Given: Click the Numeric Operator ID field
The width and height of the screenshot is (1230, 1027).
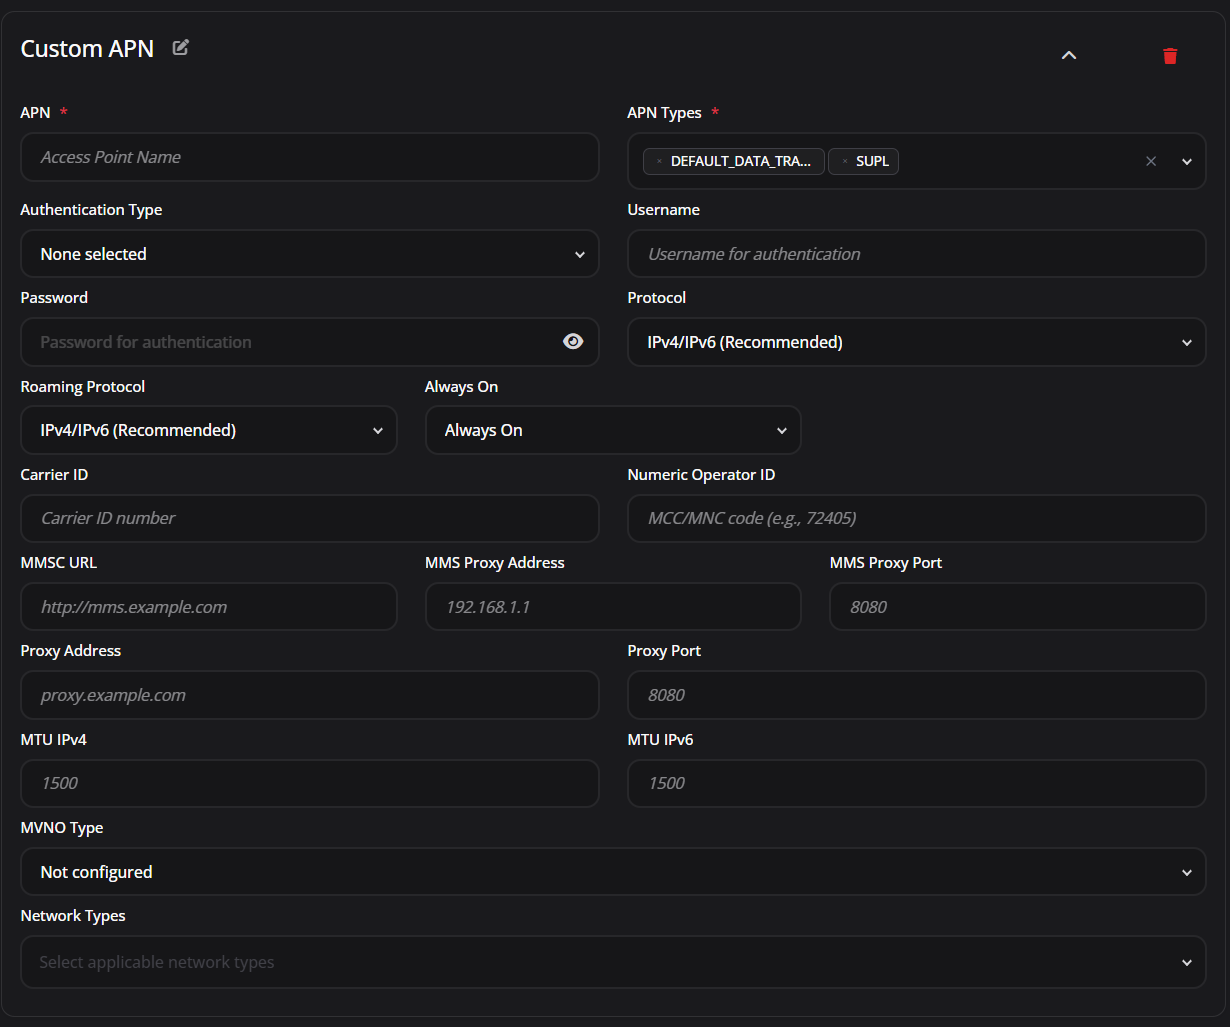Looking at the screenshot, I should tap(916, 518).
